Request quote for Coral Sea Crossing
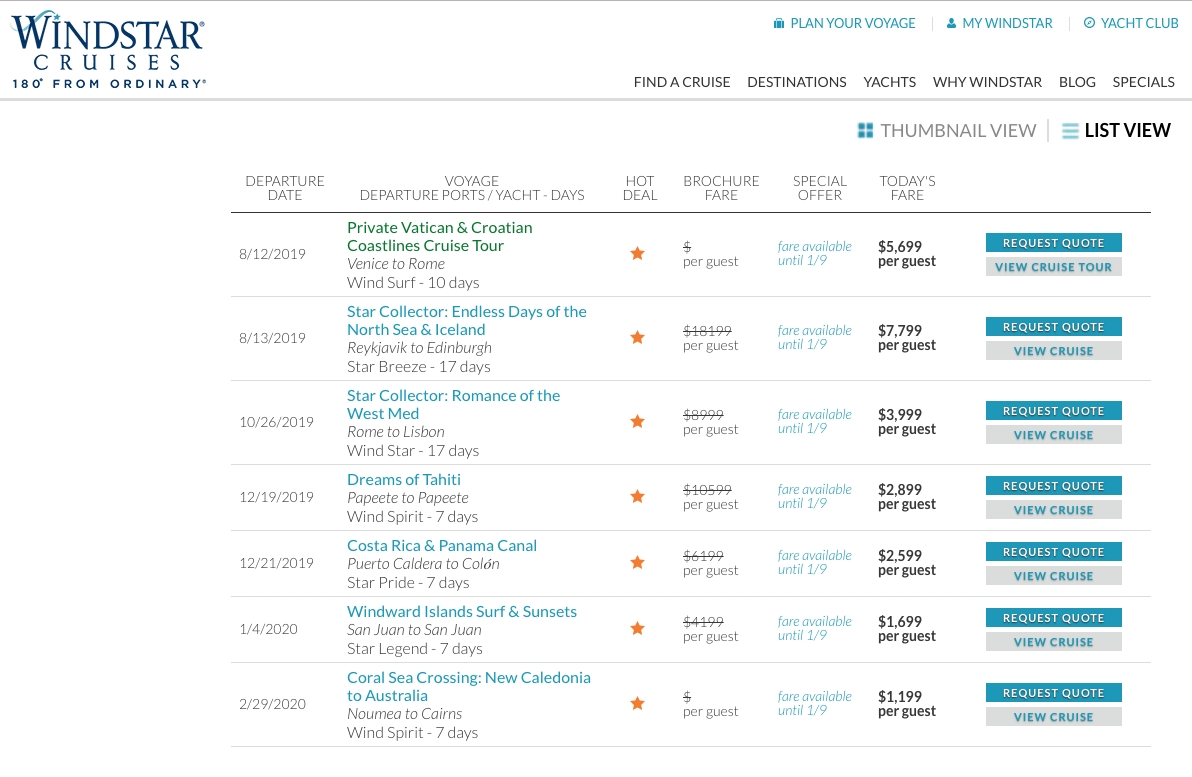This screenshot has width=1192, height=777. click(x=1054, y=693)
